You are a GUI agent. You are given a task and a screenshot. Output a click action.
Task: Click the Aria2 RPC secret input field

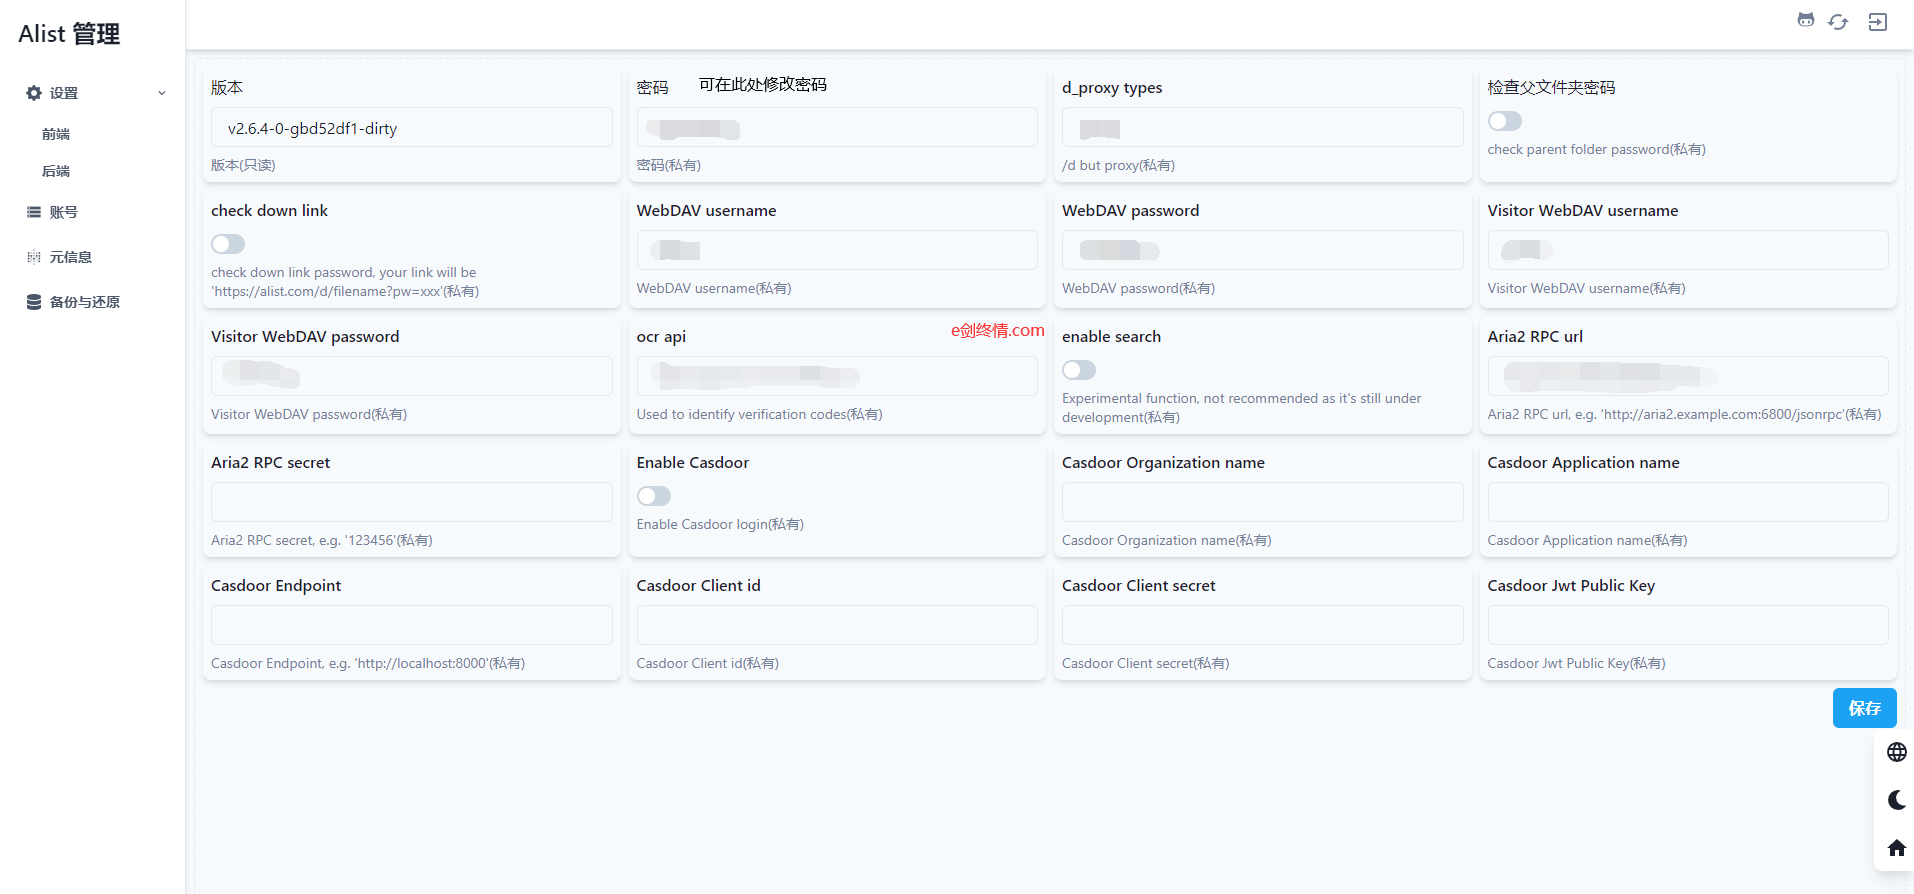point(411,502)
